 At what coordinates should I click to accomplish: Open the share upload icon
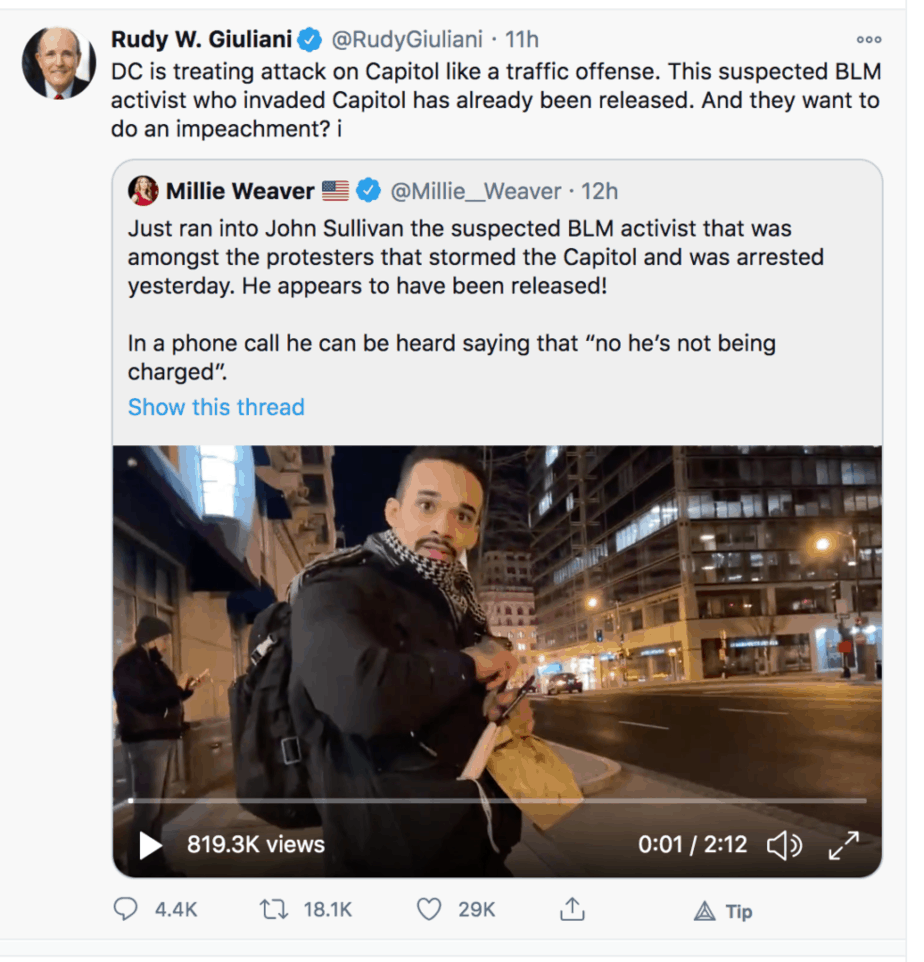point(571,910)
